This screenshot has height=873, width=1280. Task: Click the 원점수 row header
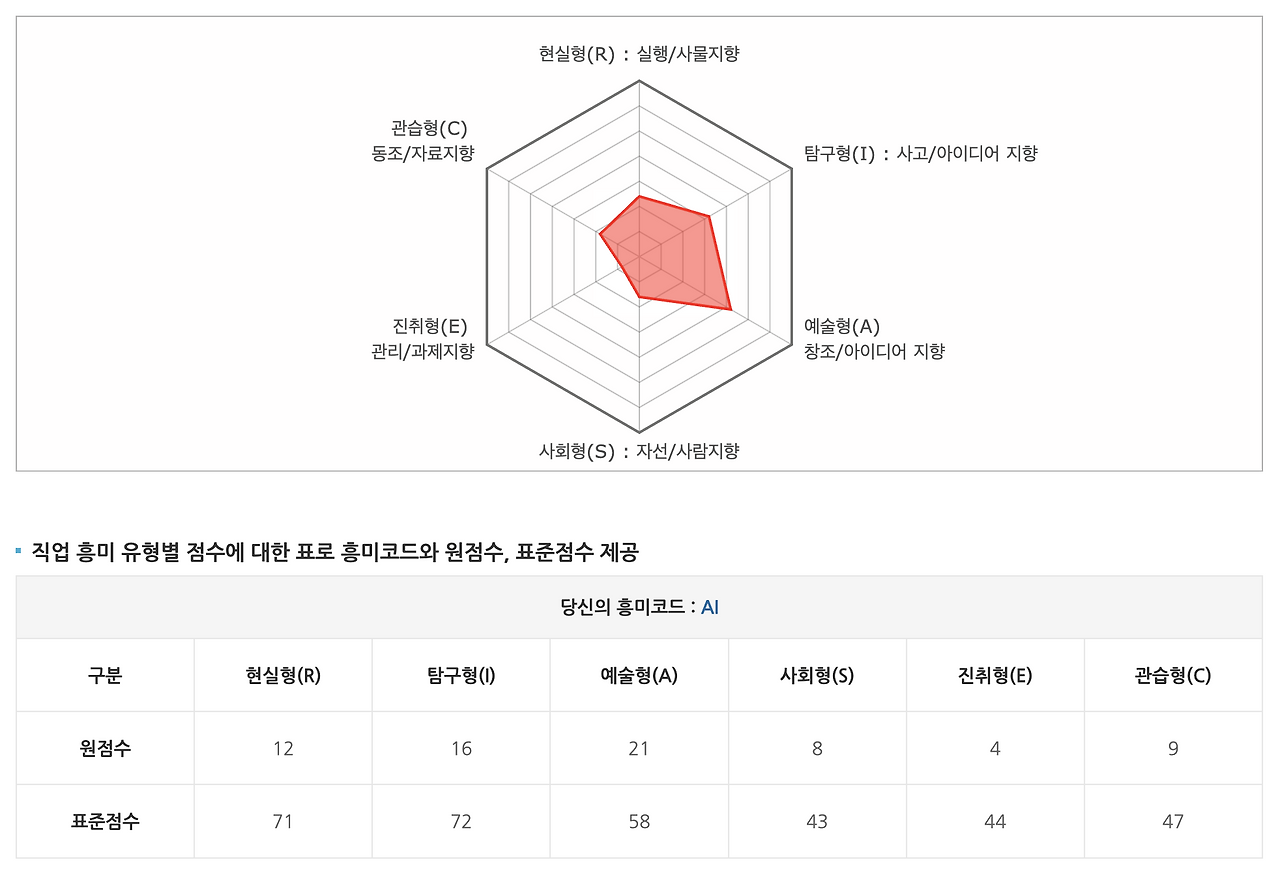click(105, 748)
